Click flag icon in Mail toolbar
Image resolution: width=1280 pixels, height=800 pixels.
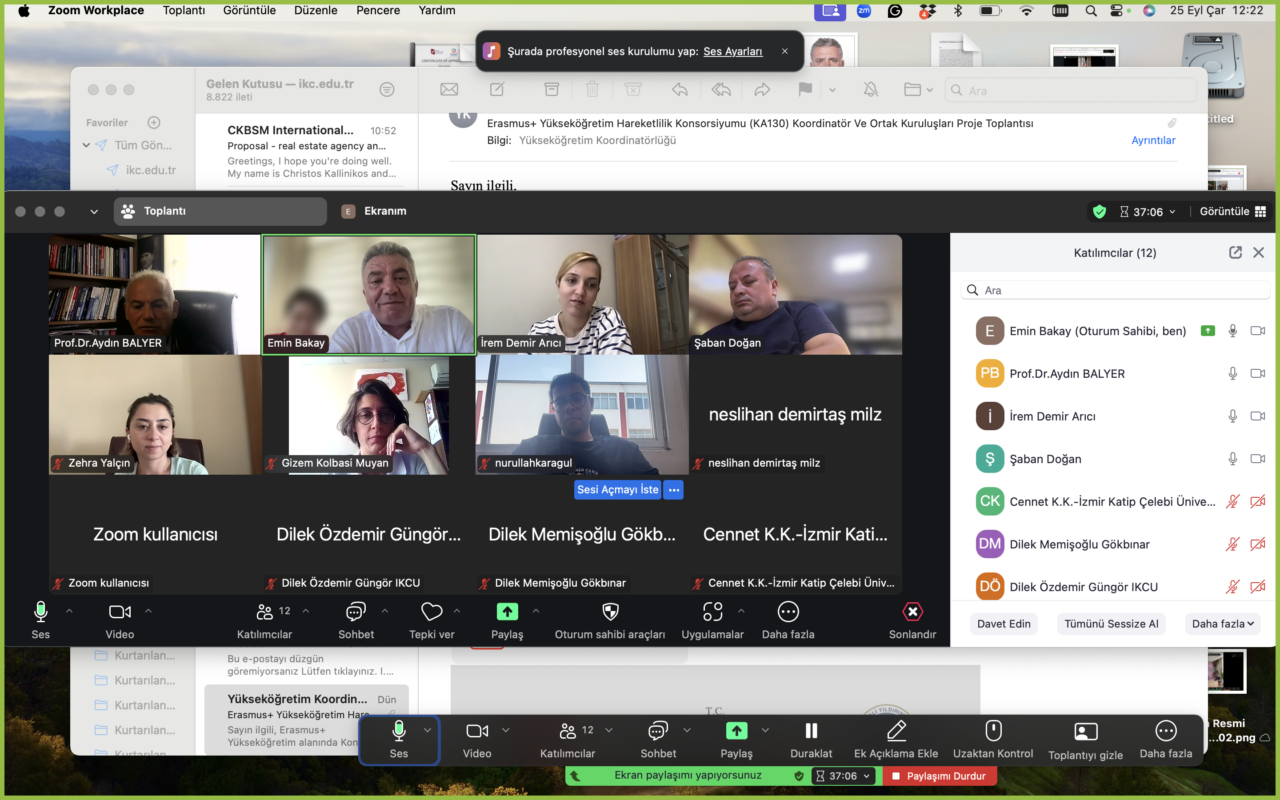(805, 90)
